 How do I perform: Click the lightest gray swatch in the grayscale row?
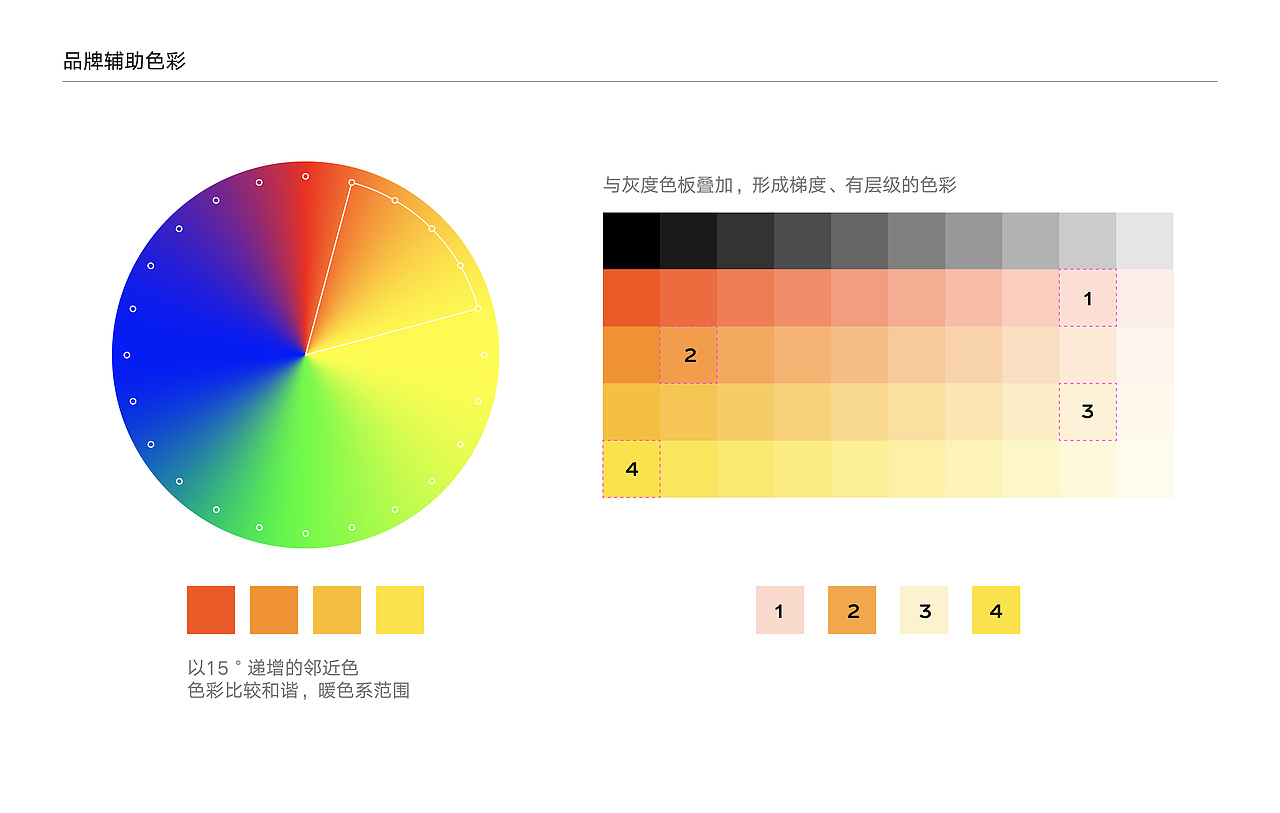1145,238
